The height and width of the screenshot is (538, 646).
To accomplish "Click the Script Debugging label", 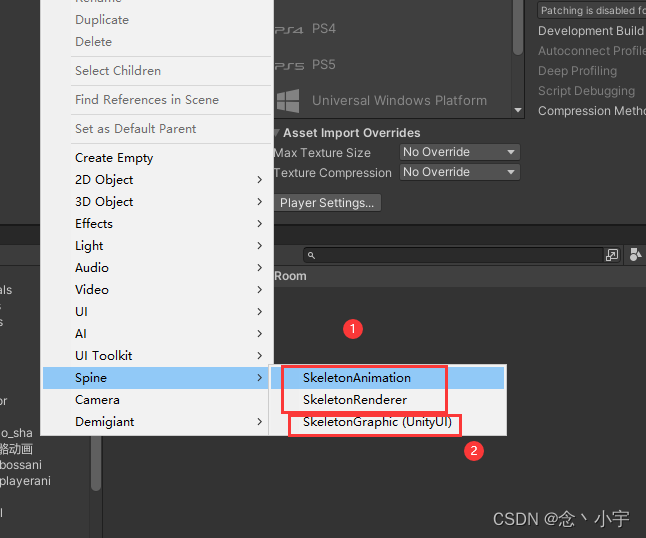I will tap(586, 91).
